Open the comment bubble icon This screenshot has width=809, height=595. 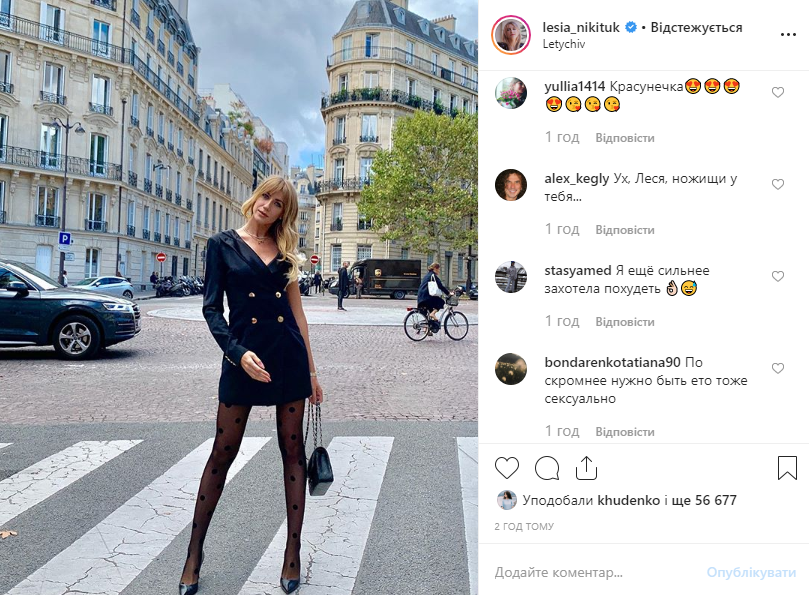(x=547, y=468)
